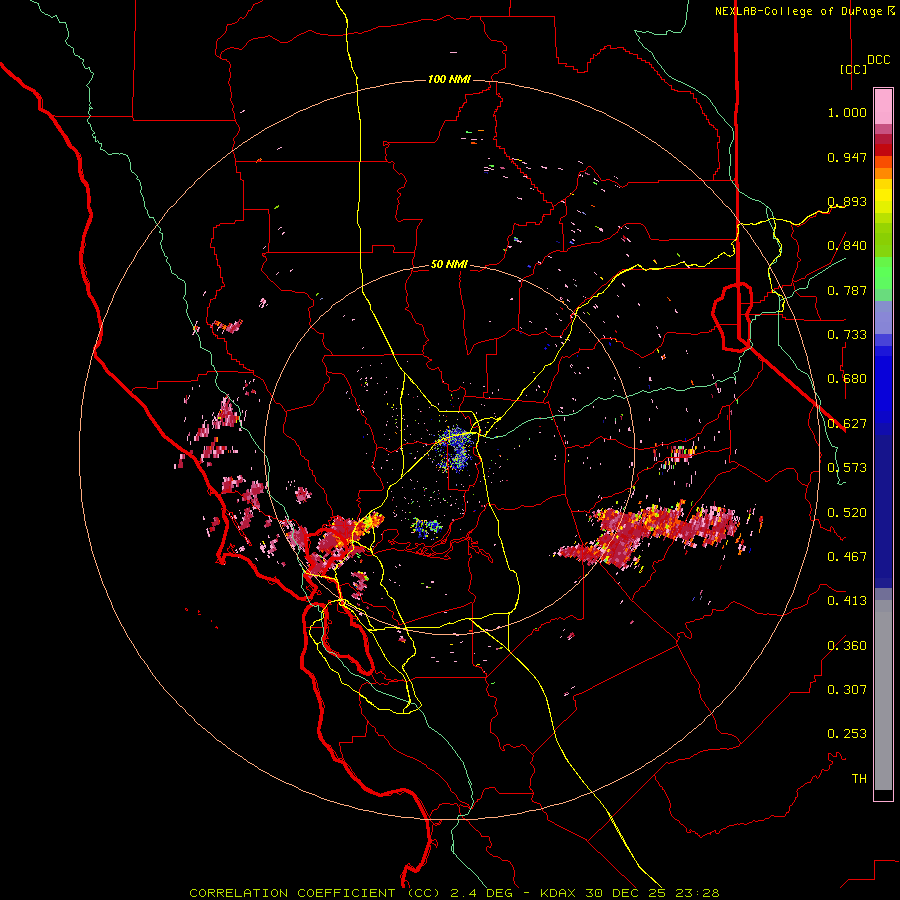Click the 0.307 color scale value
The height and width of the screenshot is (900, 900).
[847, 690]
